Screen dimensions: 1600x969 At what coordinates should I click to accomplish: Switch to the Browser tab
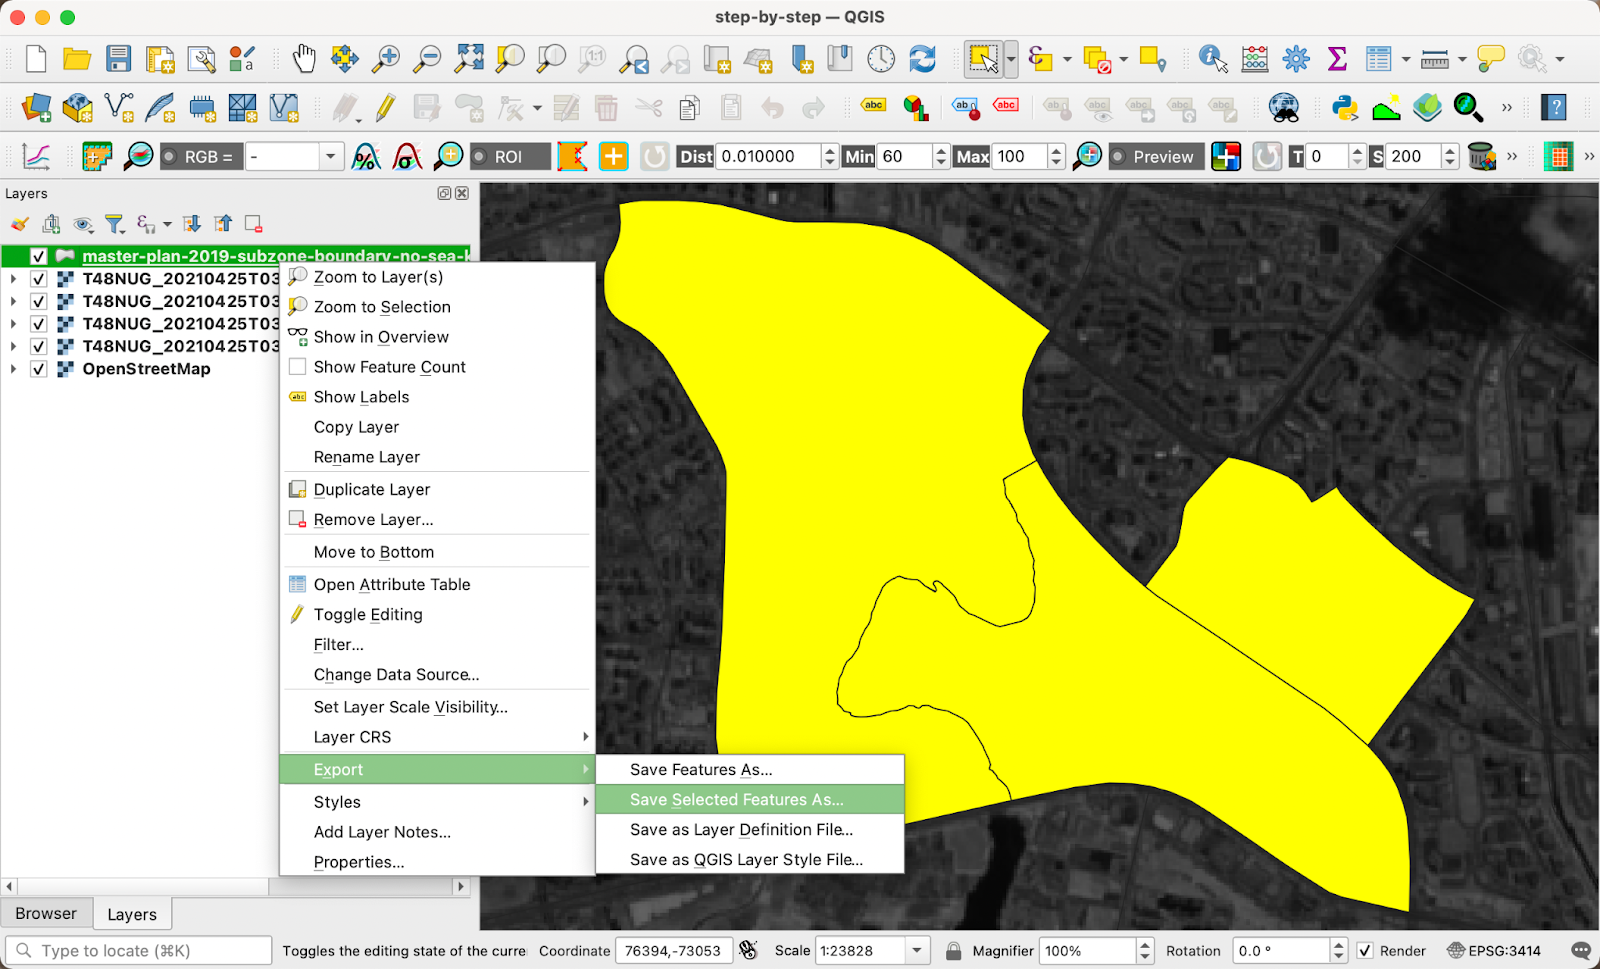coord(46,913)
